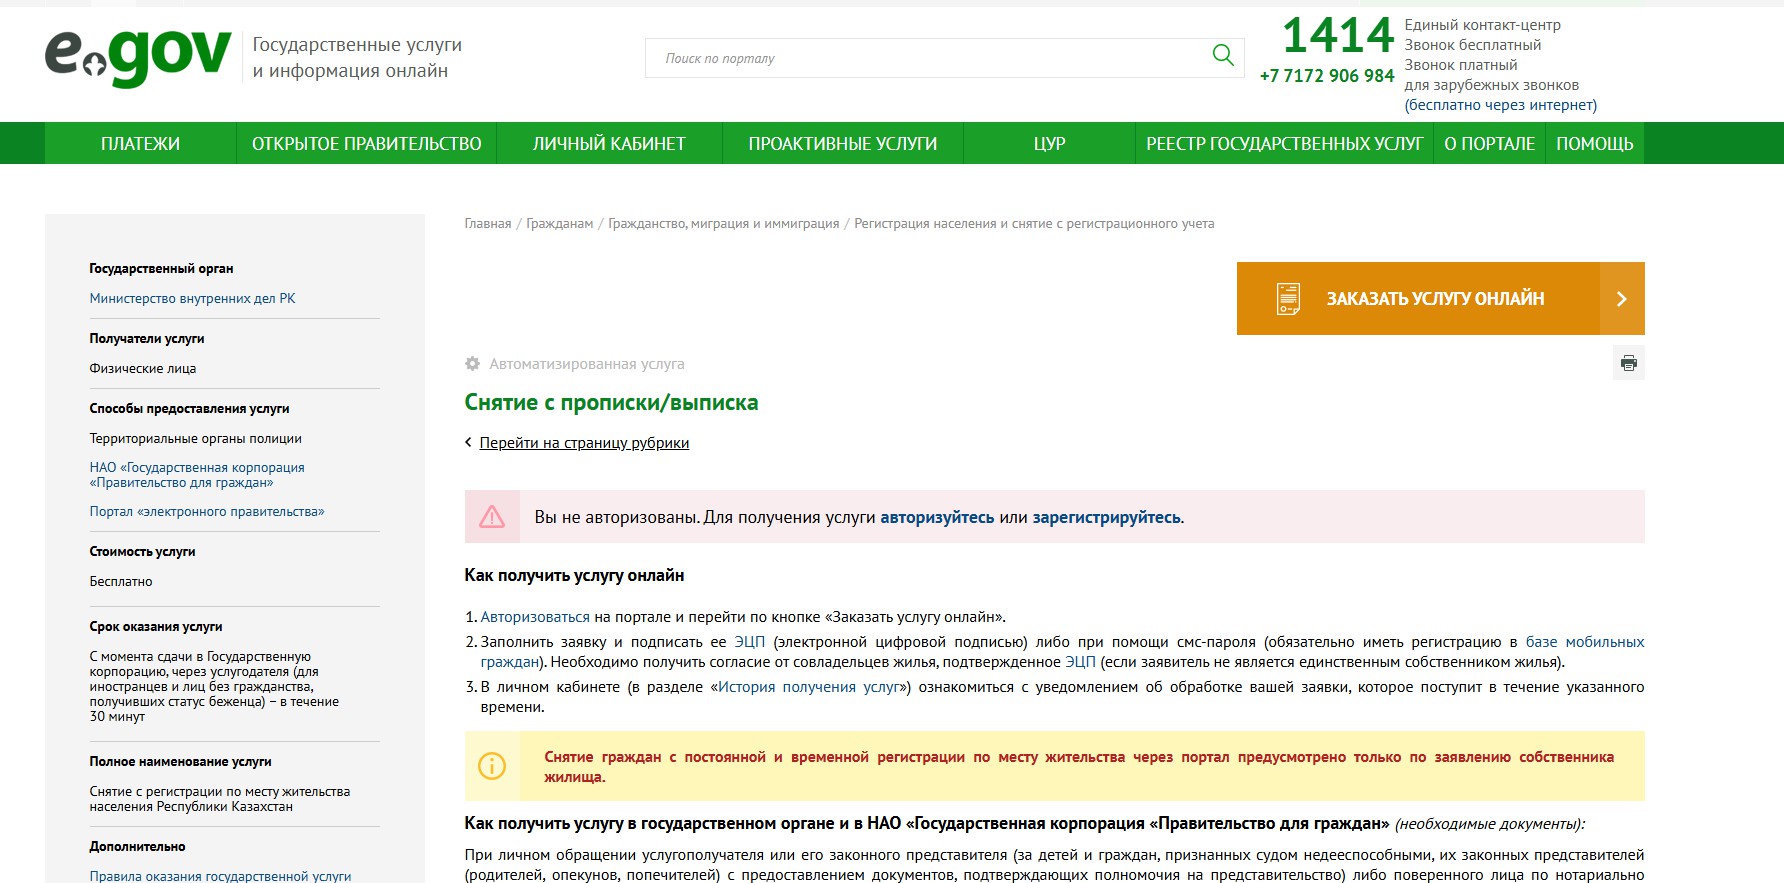Select ПРОАКТИВНЫЕ УСЛУГИ in navigation
1784x883 pixels.
tap(842, 144)
